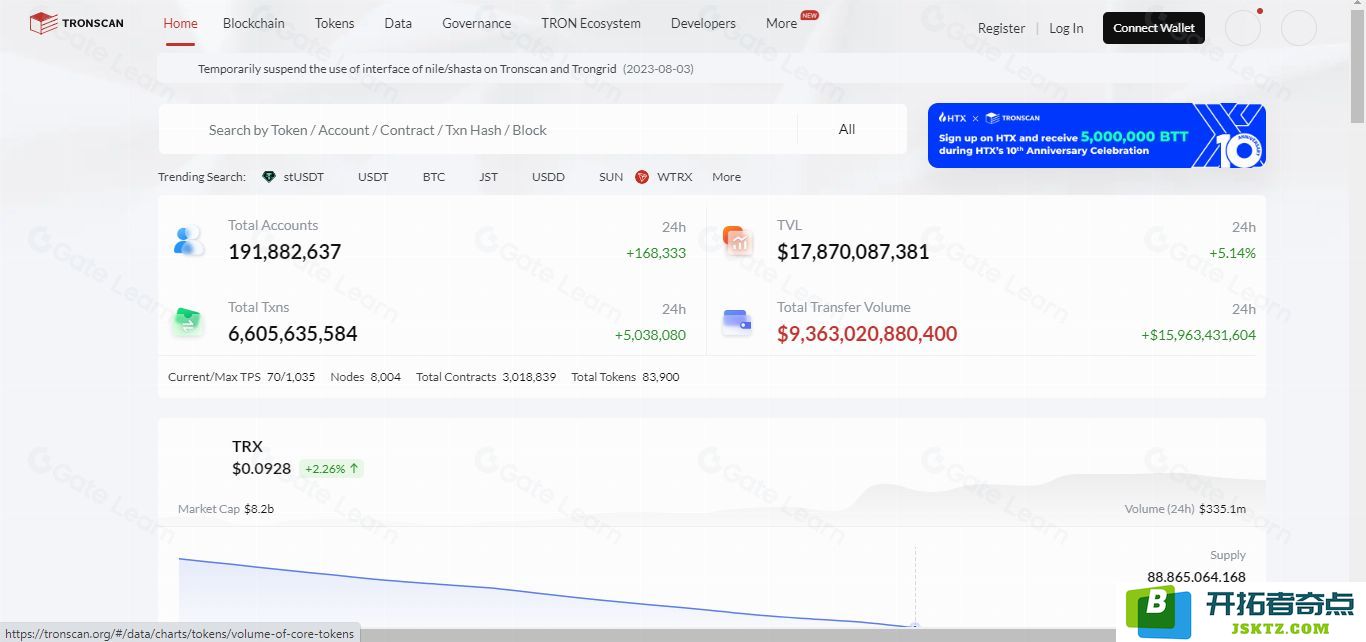Click the stUSDT diamond token icon

pyautogui.click(x=268, y=177)
